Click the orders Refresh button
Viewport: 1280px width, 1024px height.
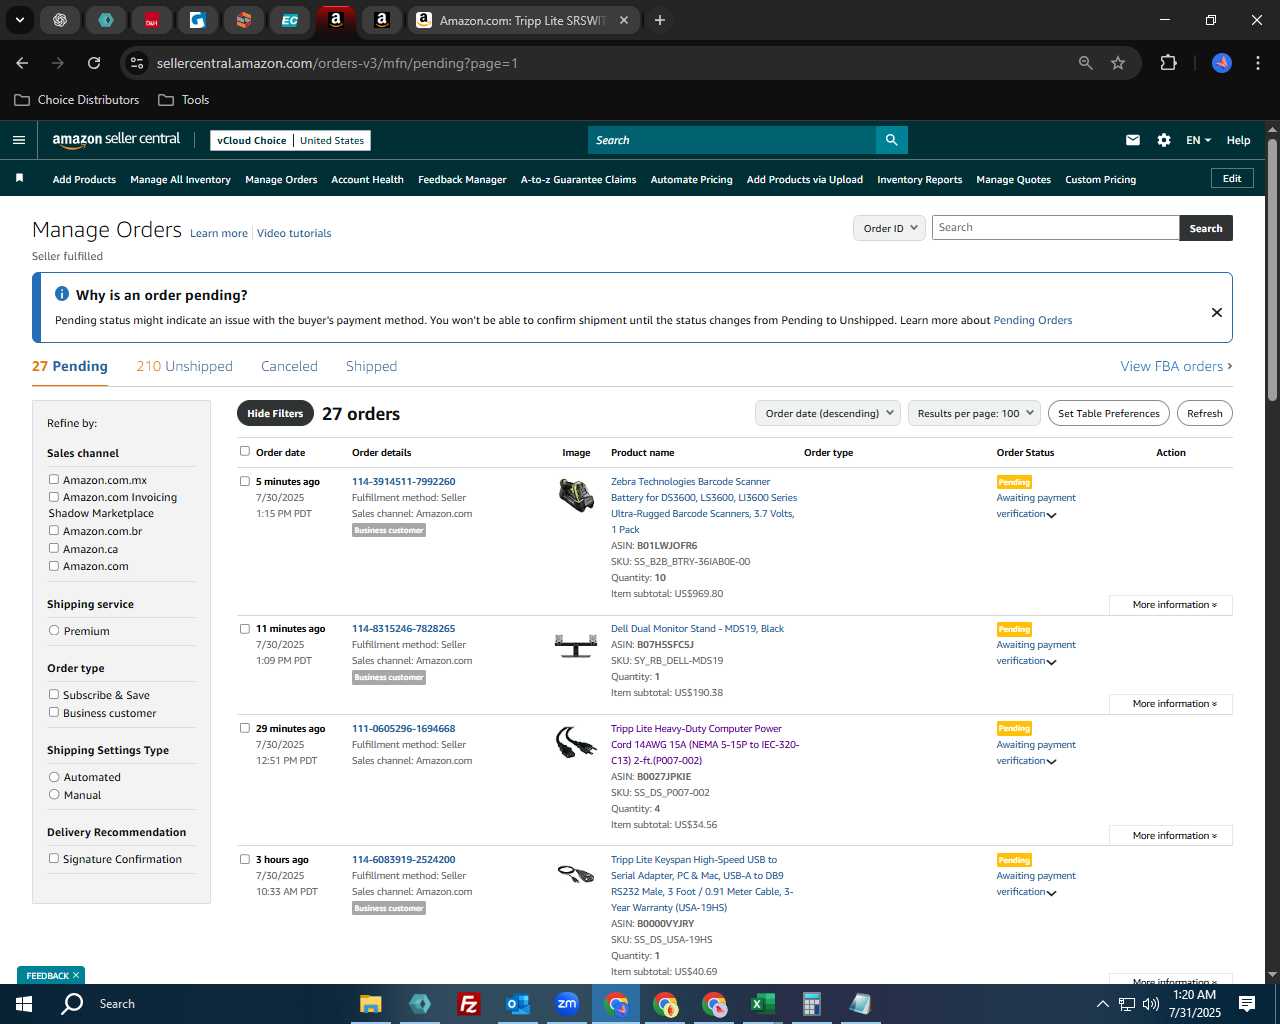(x=1204, y=413)
